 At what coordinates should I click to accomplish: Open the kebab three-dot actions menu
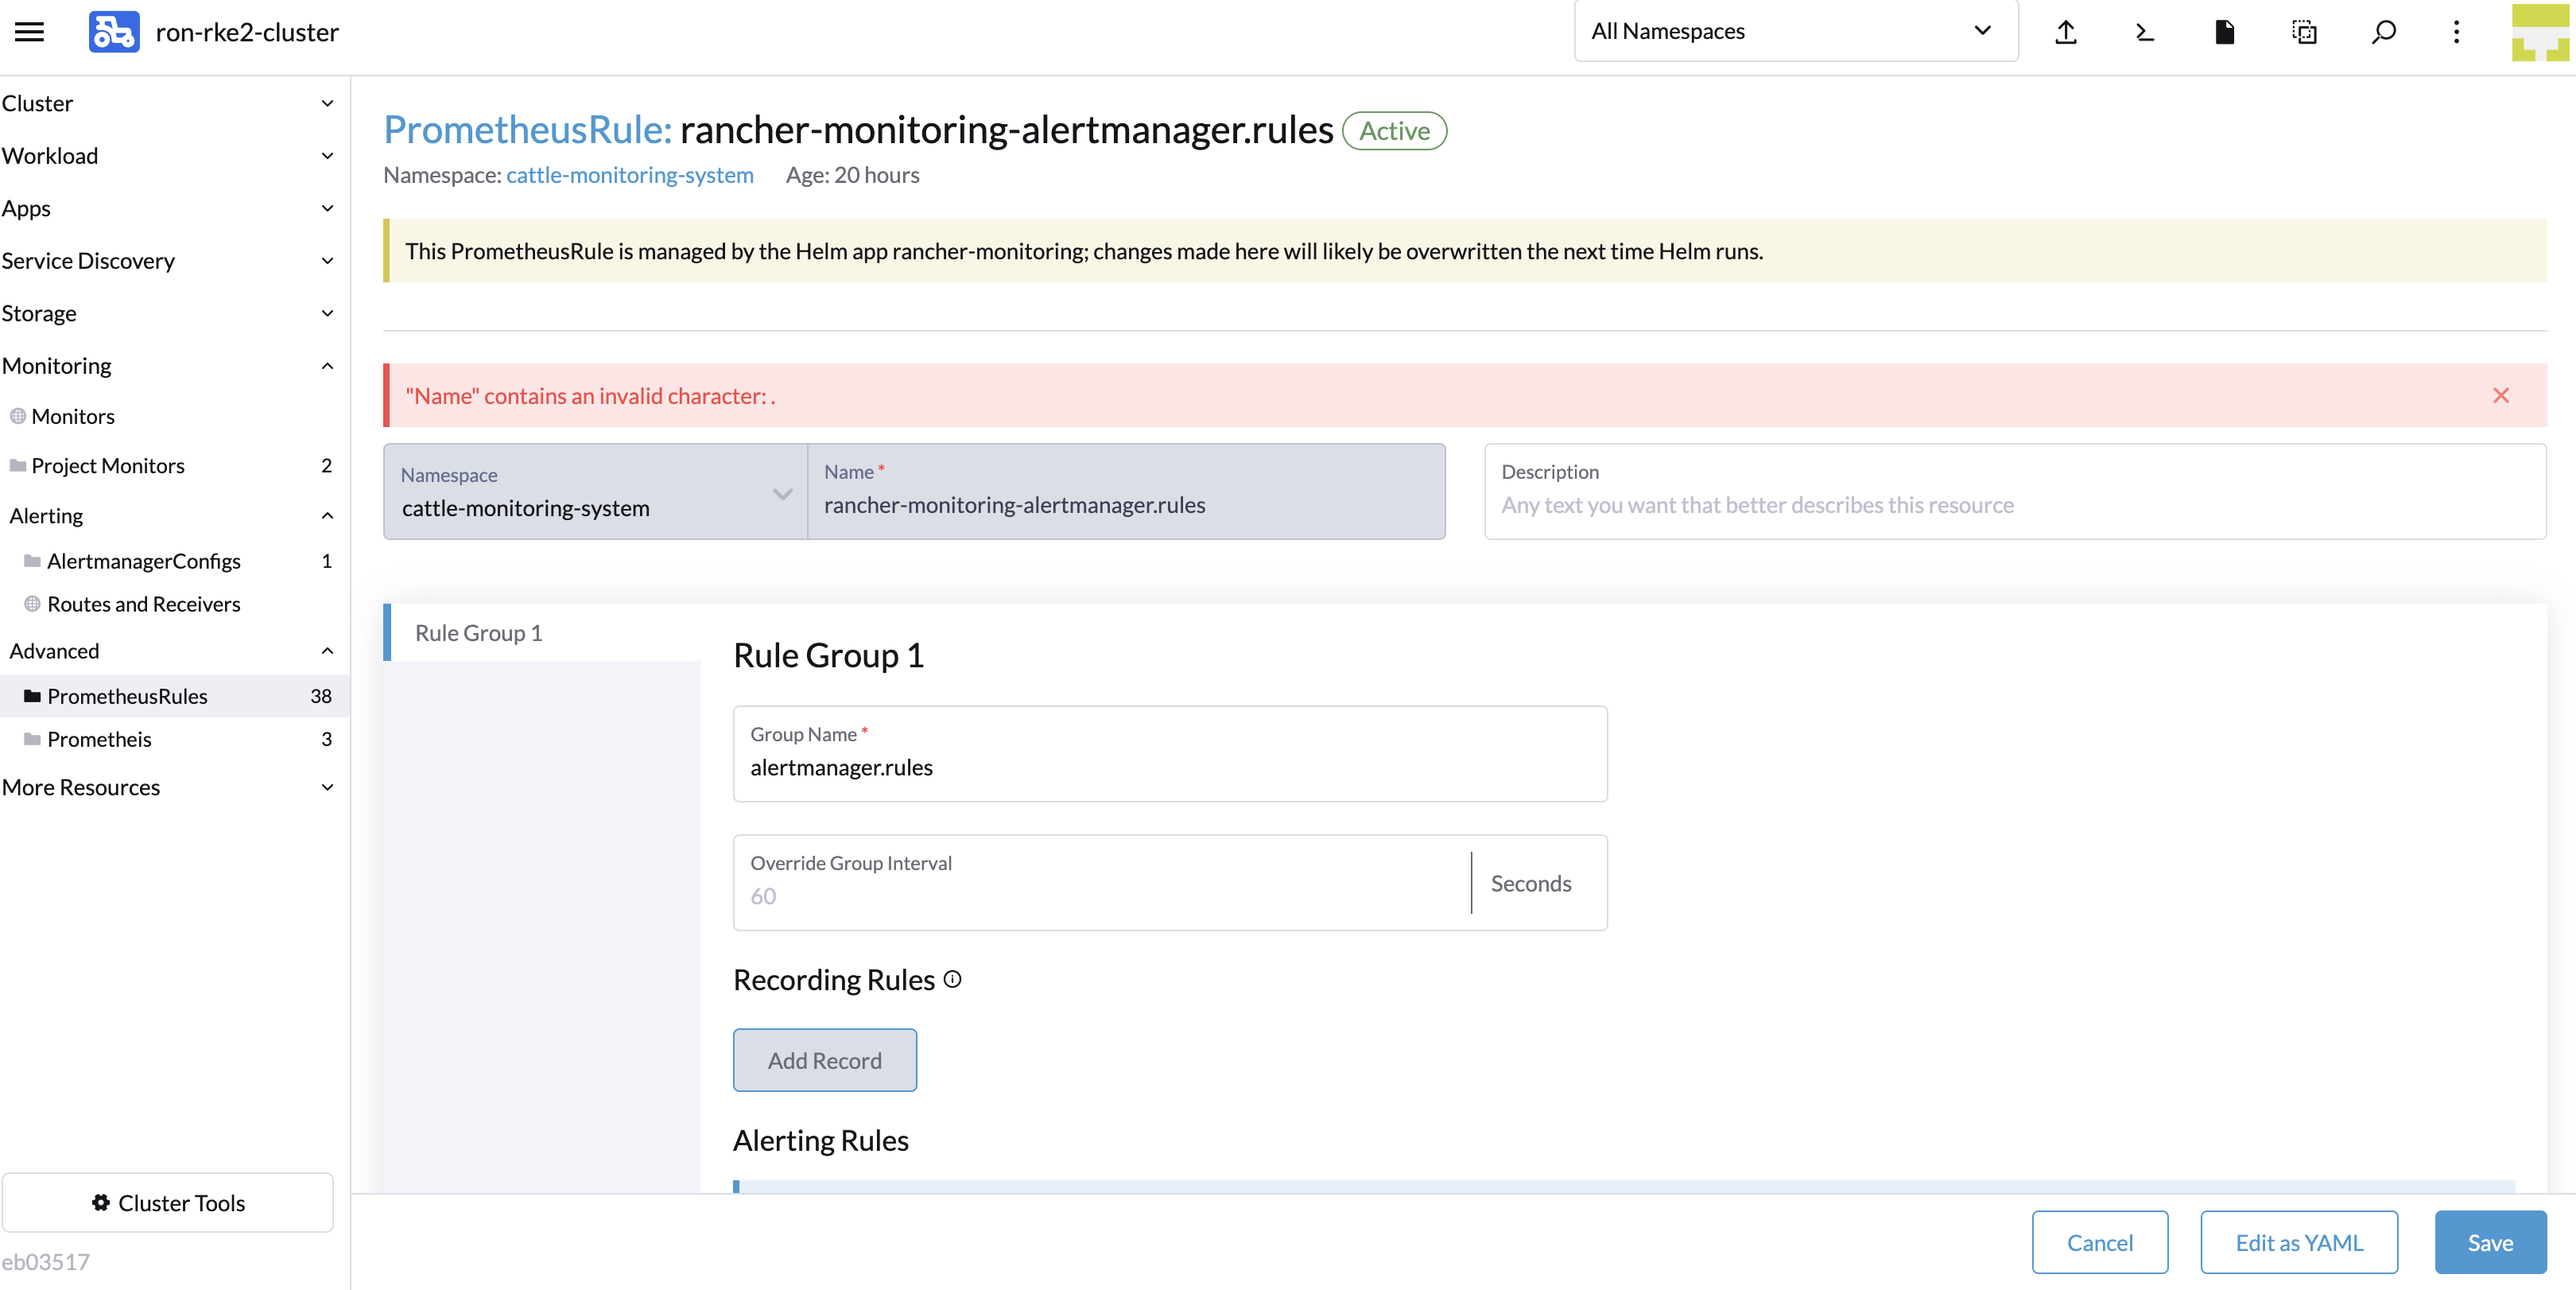coord(2458,31)
